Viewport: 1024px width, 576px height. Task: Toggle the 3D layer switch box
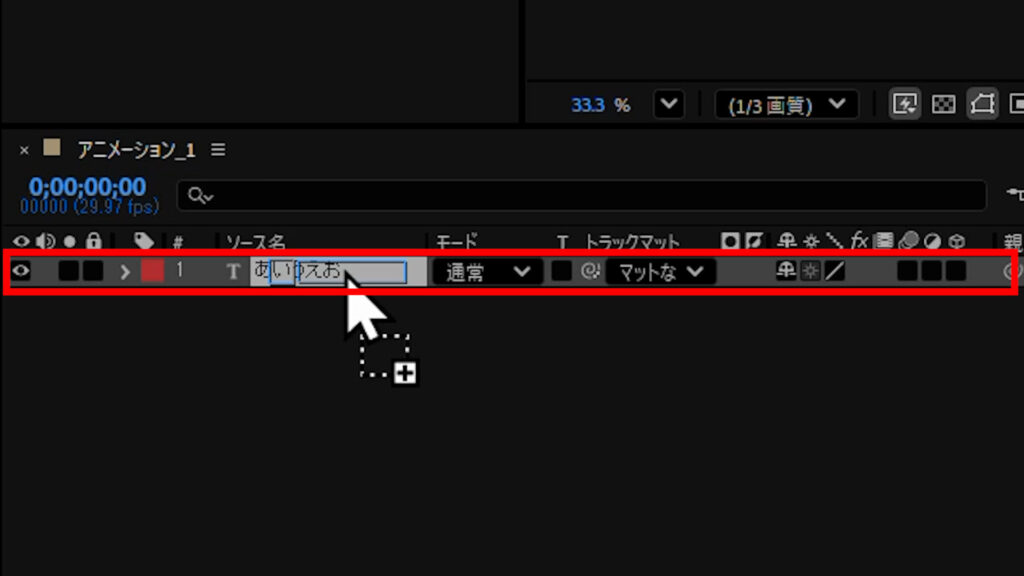[x=956, y=271]
